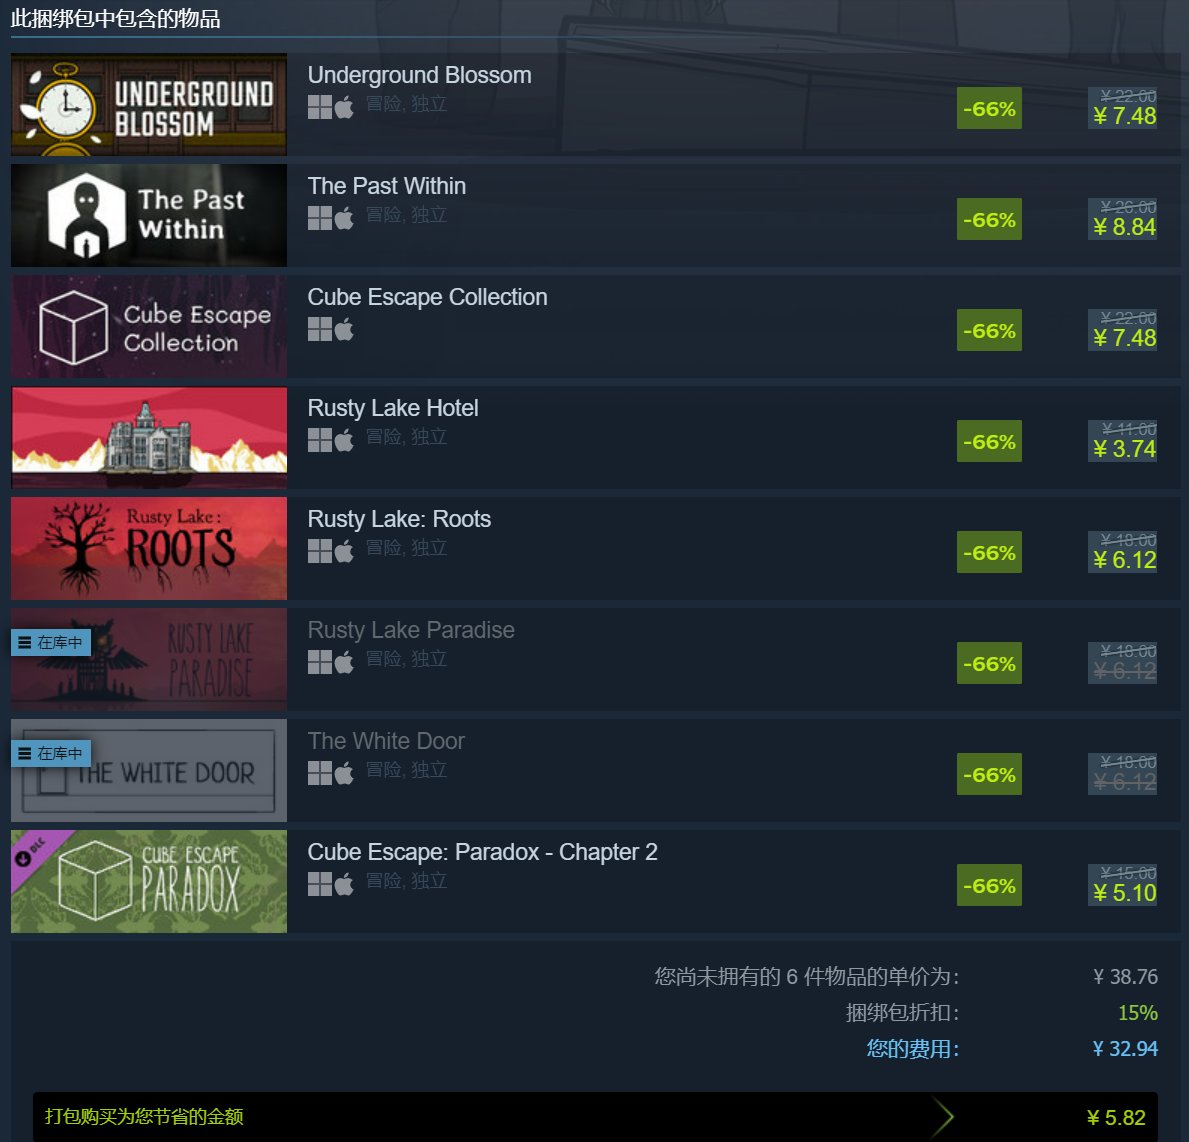
Task: Click the Cube Escape Collection cover image
Action: (x=149, y=326)
